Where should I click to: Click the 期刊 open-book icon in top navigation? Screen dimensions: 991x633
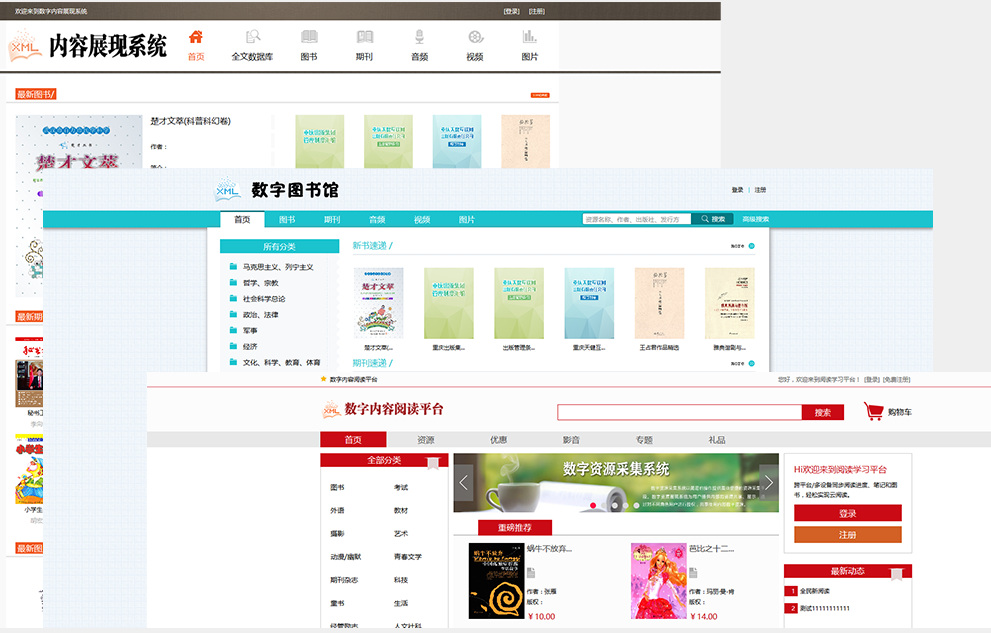tap(364, 37)
